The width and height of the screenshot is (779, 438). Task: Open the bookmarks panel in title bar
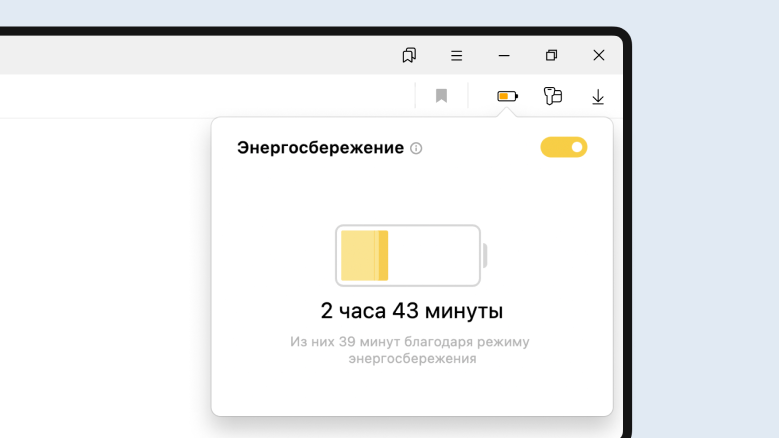tap(409, 55)
